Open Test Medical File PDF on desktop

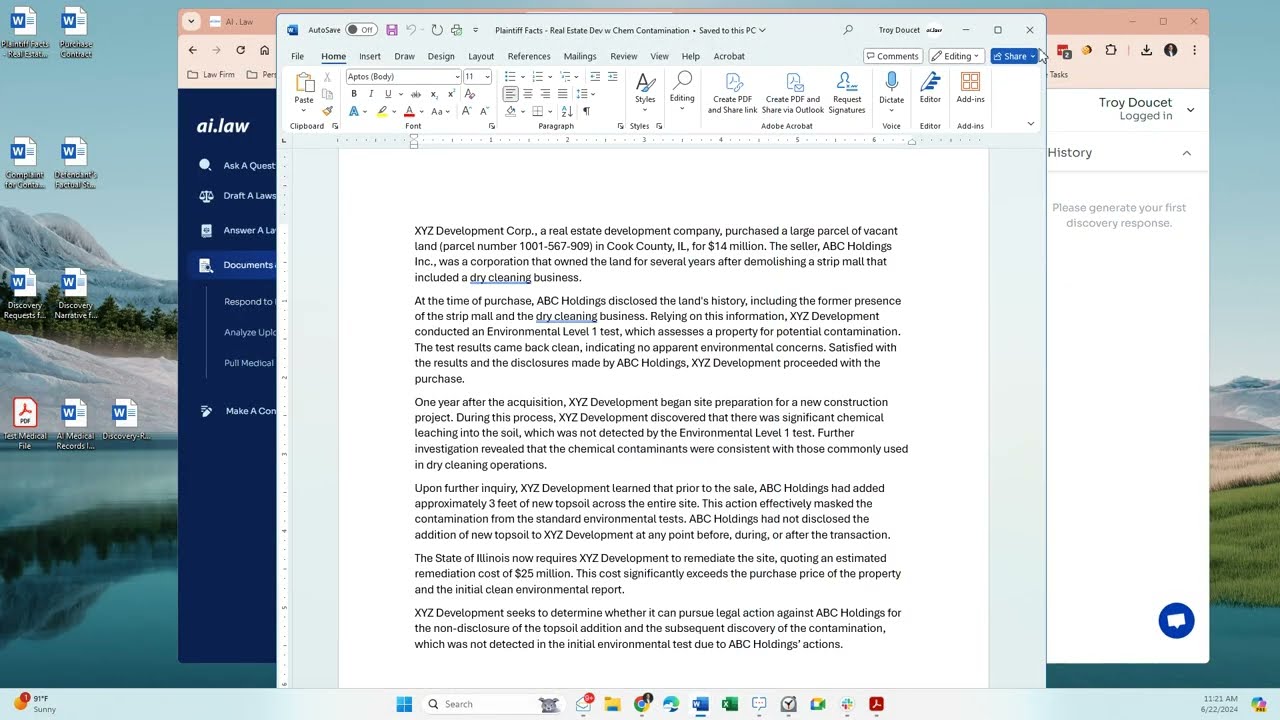[24, 425]
